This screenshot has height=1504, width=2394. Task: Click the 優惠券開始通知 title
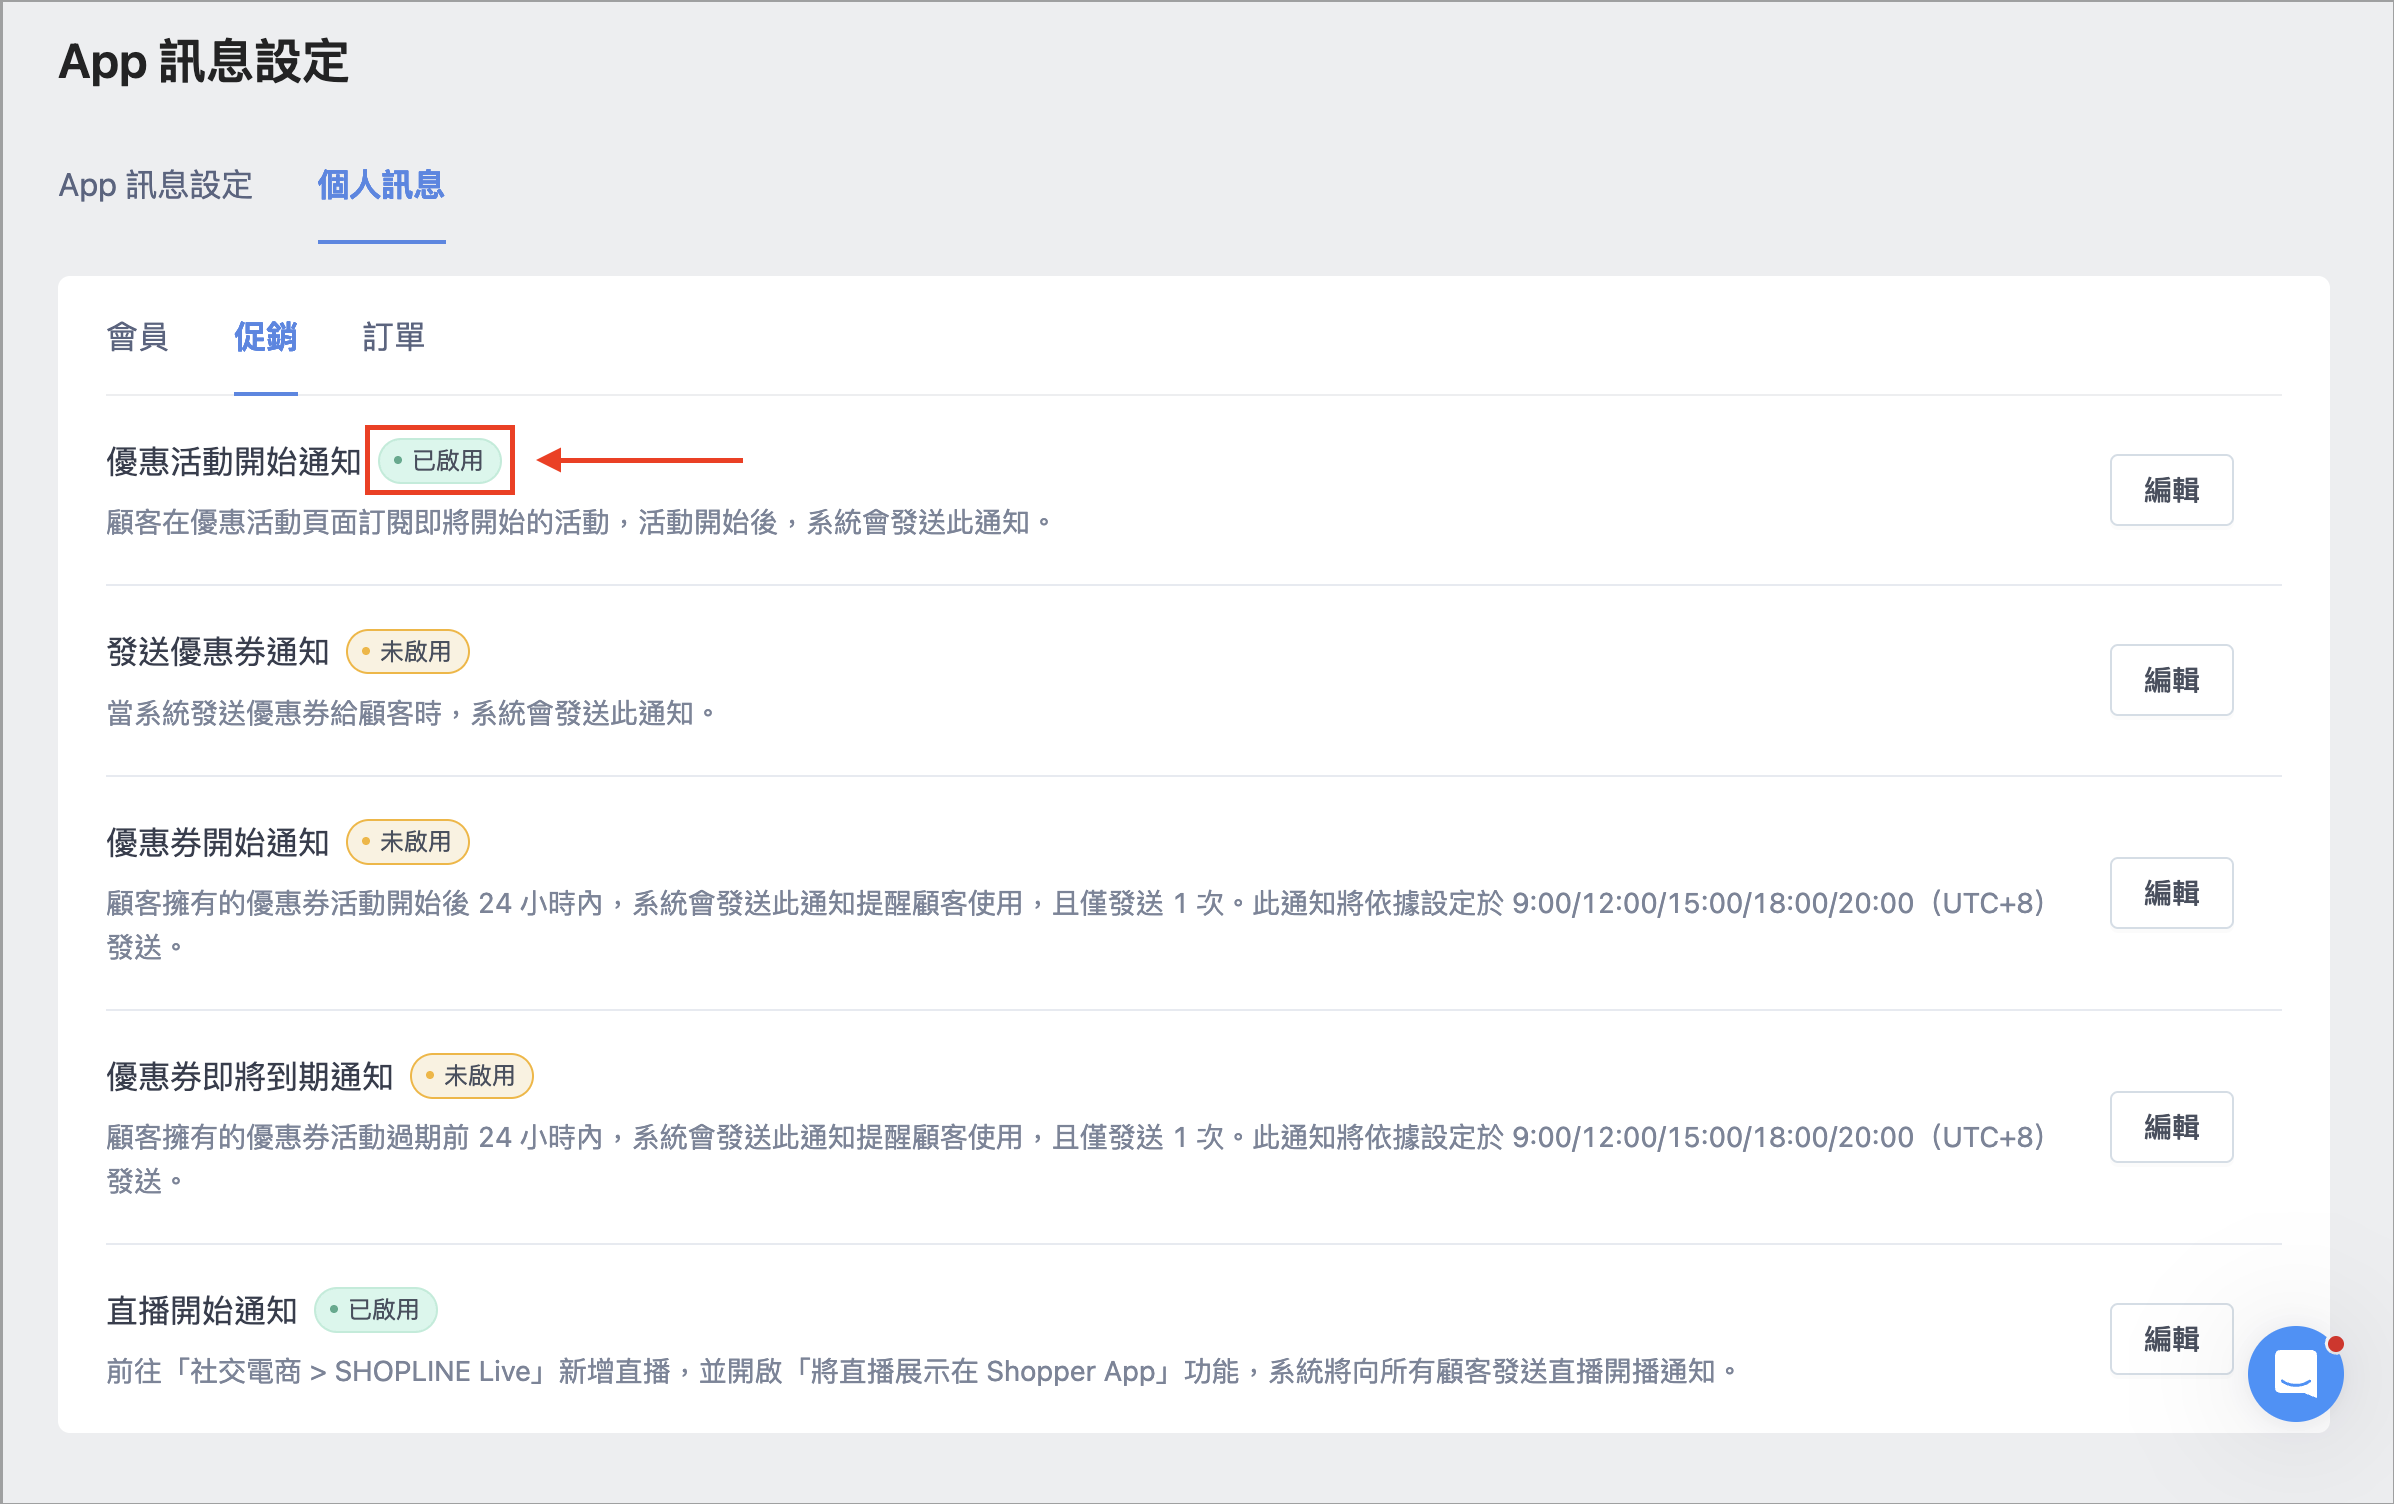coord(218,842)
